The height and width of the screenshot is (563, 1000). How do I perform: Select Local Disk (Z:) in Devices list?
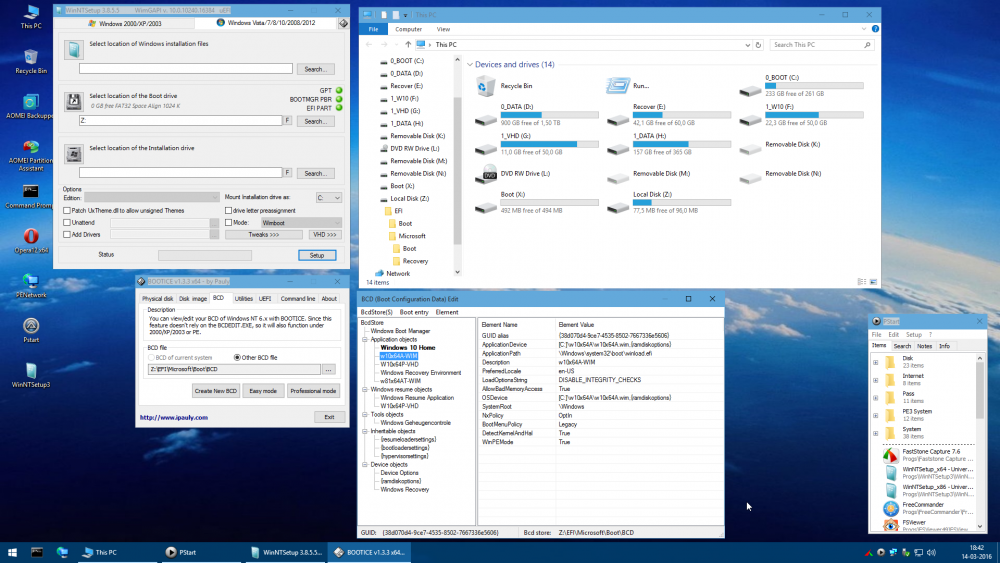click(668, 202)
